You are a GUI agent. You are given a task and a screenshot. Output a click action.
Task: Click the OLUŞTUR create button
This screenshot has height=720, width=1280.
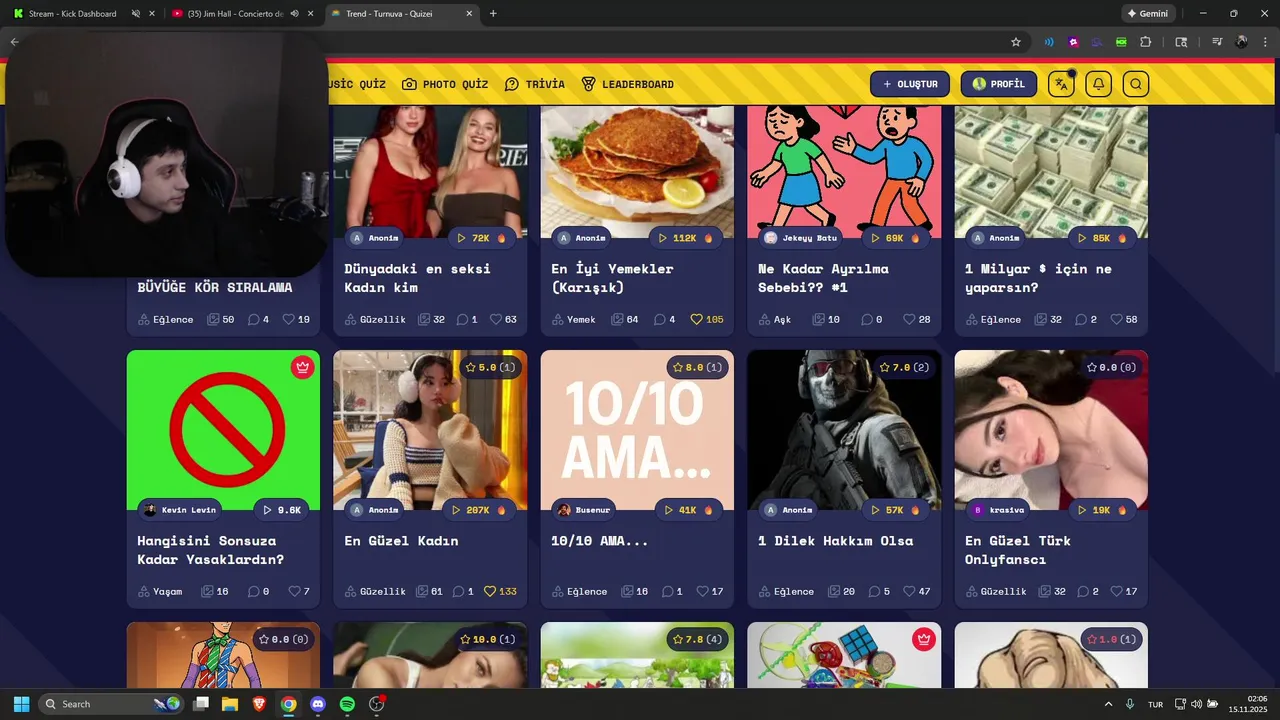pyautogui.click(x=910, y=84)
